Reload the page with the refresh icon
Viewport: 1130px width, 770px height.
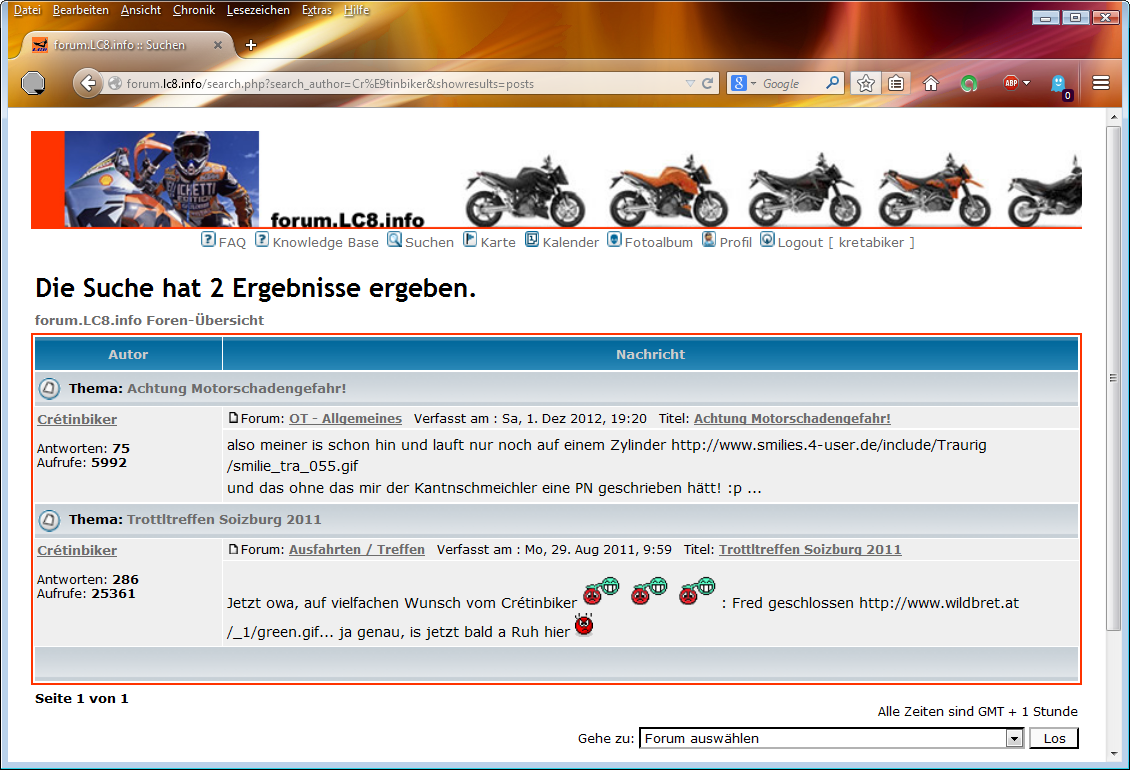708,84
